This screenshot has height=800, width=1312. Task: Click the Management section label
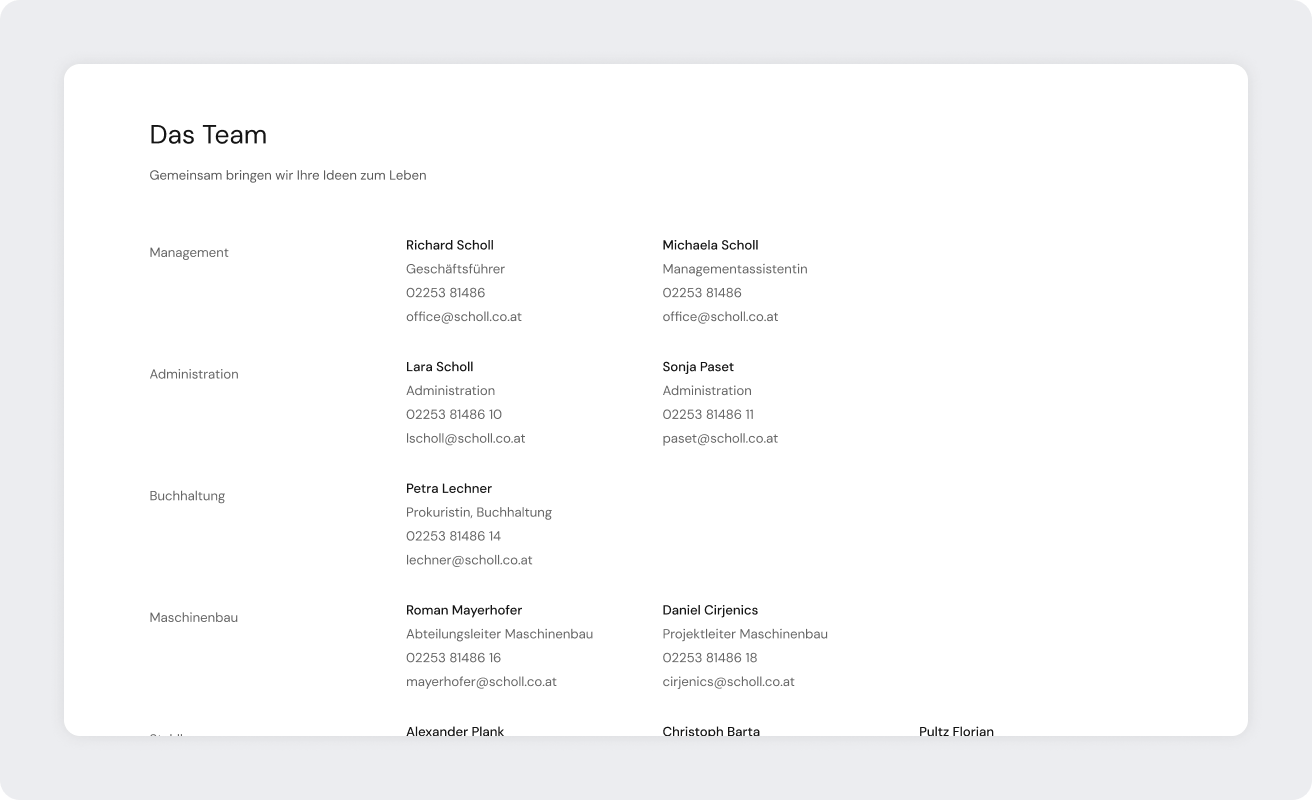pyautogui.click(x=189, y=253)
